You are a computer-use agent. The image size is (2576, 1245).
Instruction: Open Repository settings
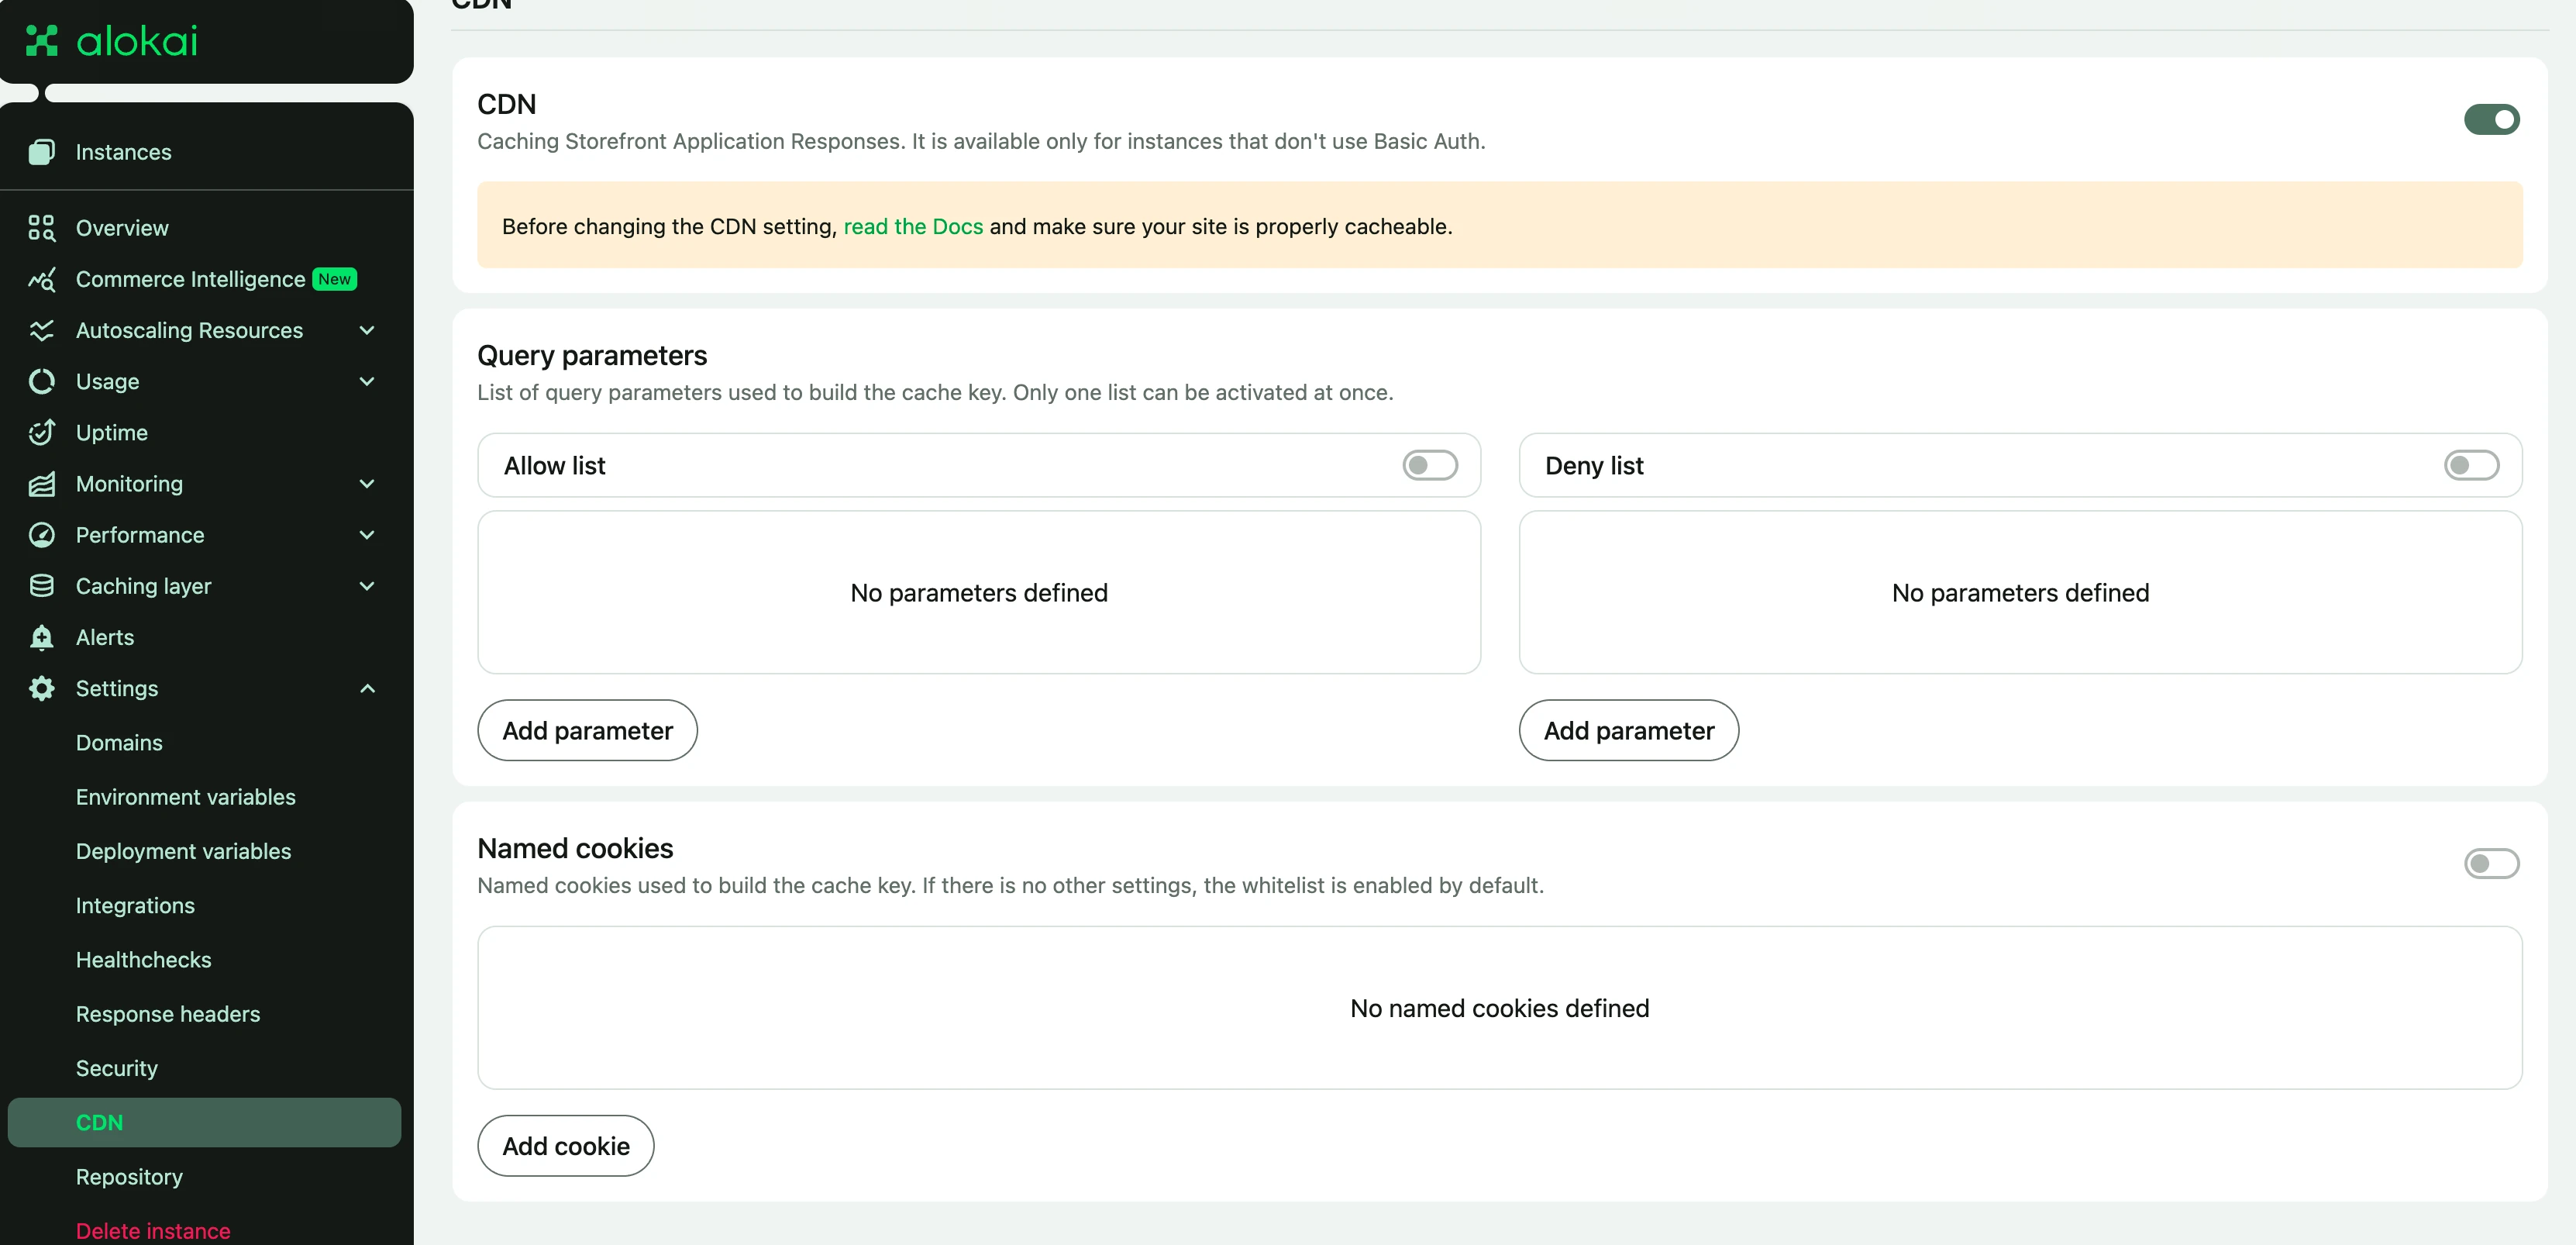pyautogui.click(x=129, y=1177)
